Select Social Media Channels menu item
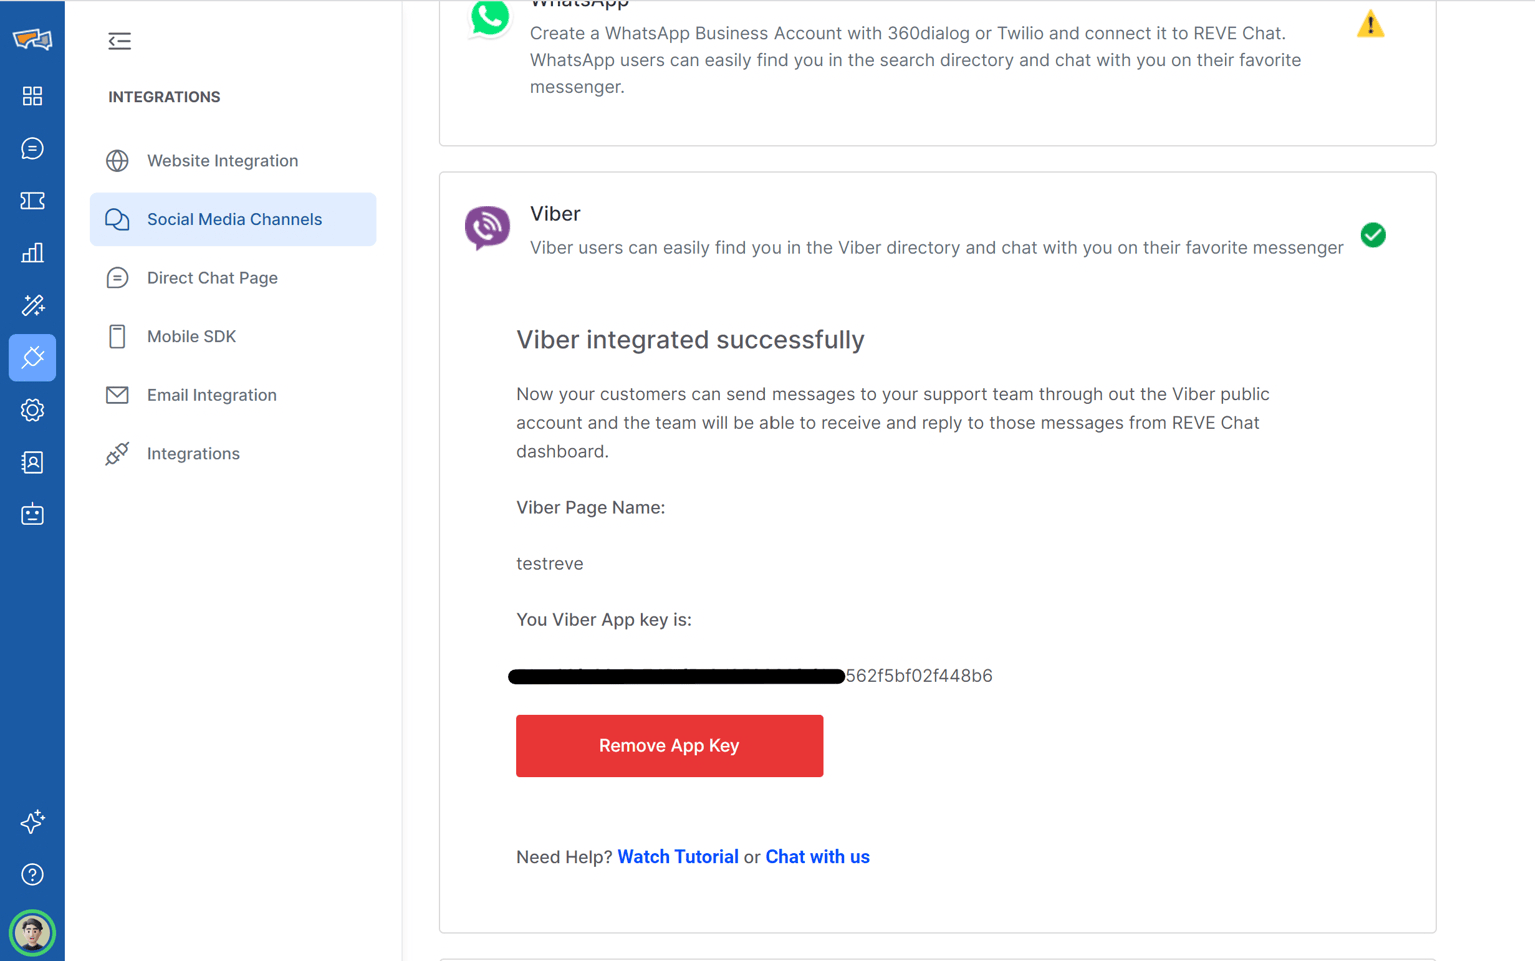This screenshot has height=961, width=1536. [233, 219]
